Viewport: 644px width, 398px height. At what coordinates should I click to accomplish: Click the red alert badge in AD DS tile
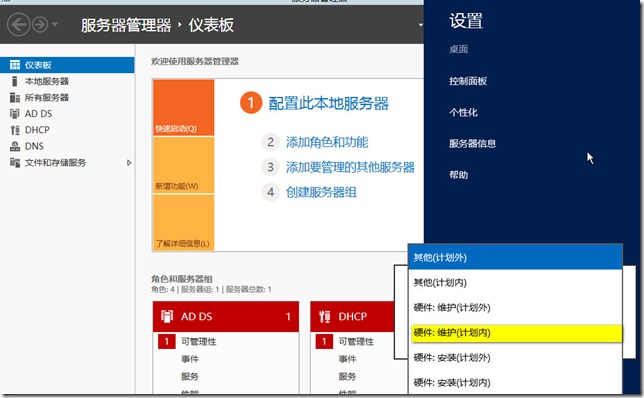167,341
